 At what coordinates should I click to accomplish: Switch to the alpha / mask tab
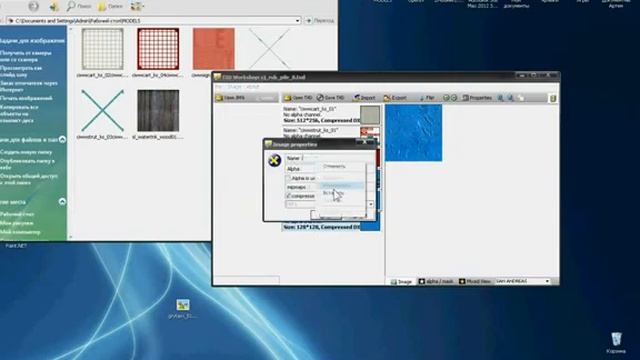pyautogui.click(x=436, y=282)
